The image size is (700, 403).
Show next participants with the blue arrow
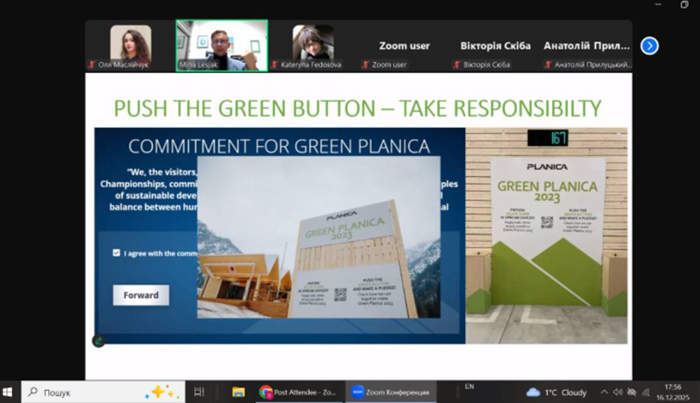click(649, 45)
